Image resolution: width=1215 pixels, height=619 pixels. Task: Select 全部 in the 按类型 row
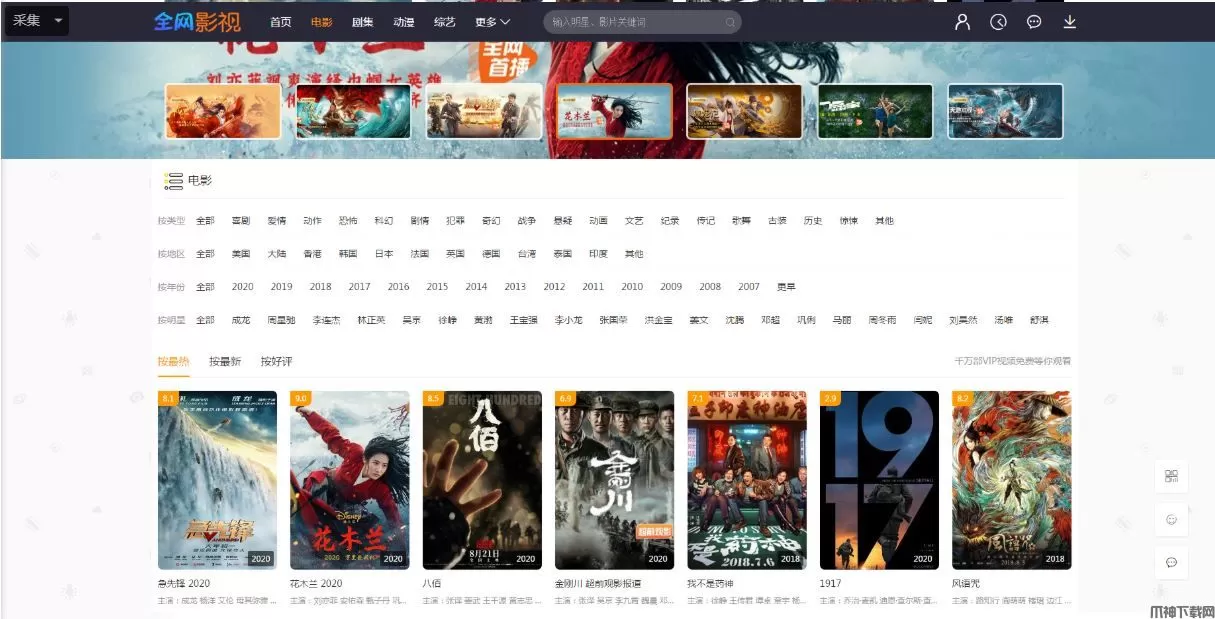point(205,221)
